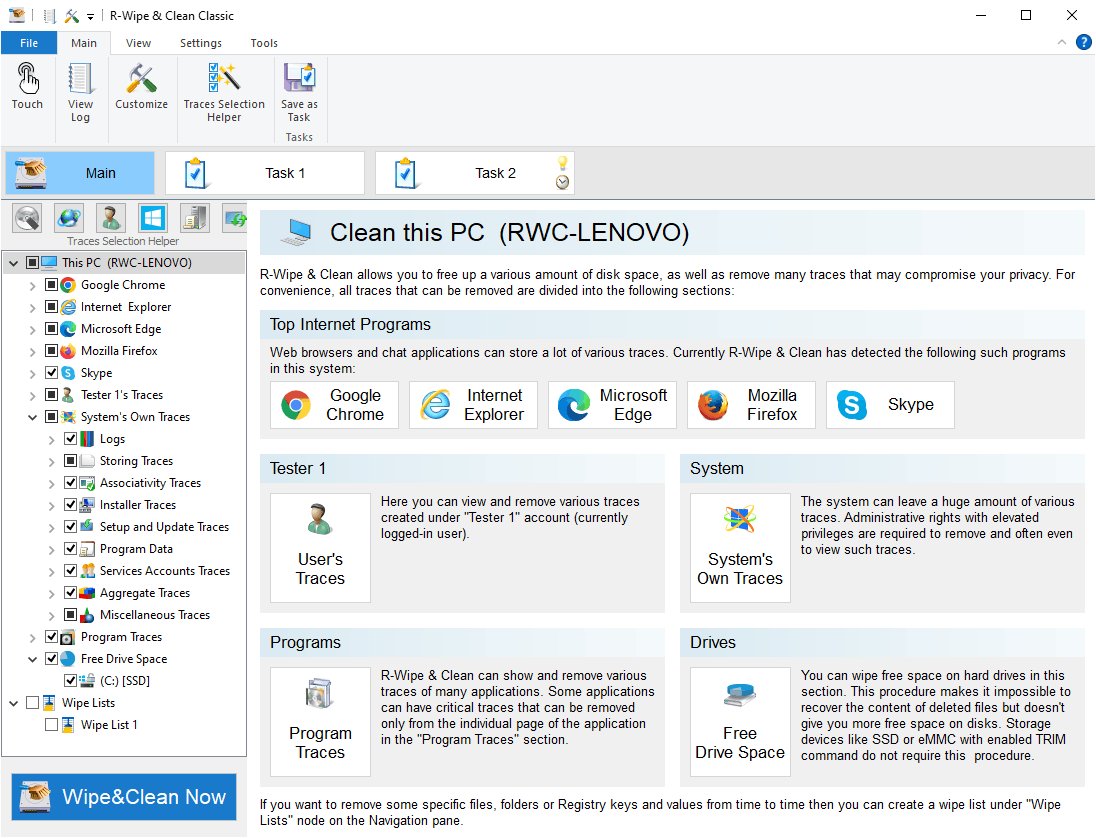The width and height of the screenshot is (1096, 838).
Task: Collapse the System's Own Traces node
Action: [32, 417]
